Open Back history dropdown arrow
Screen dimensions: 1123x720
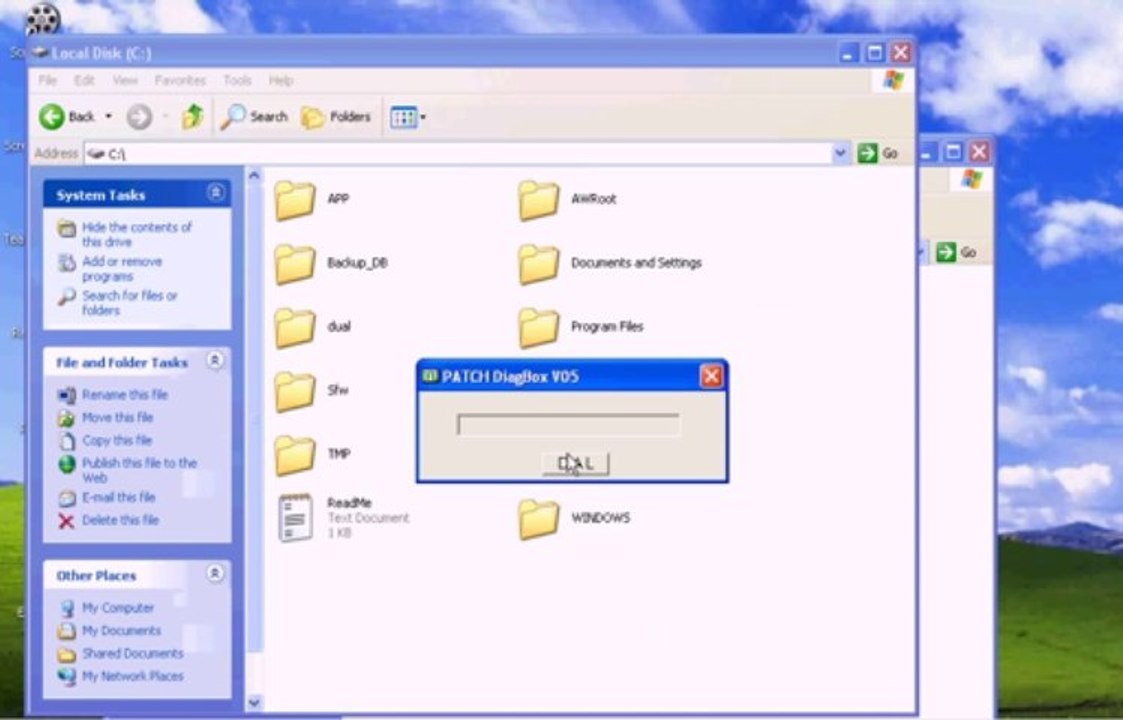[x=109, y=116]
